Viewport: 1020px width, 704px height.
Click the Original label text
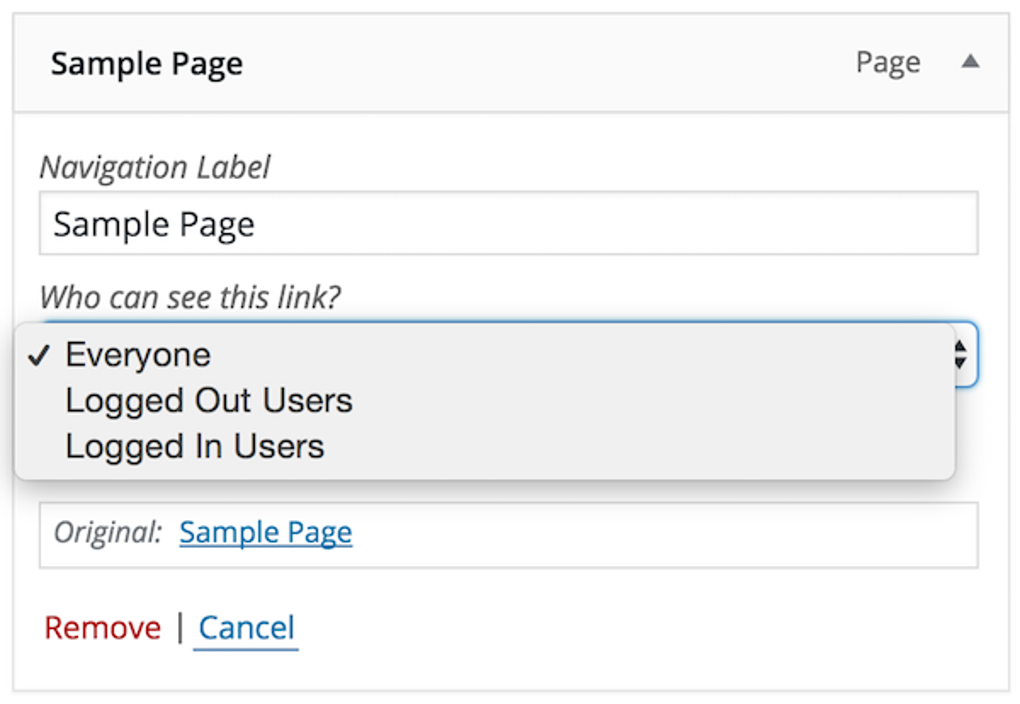tap(106, 531)
